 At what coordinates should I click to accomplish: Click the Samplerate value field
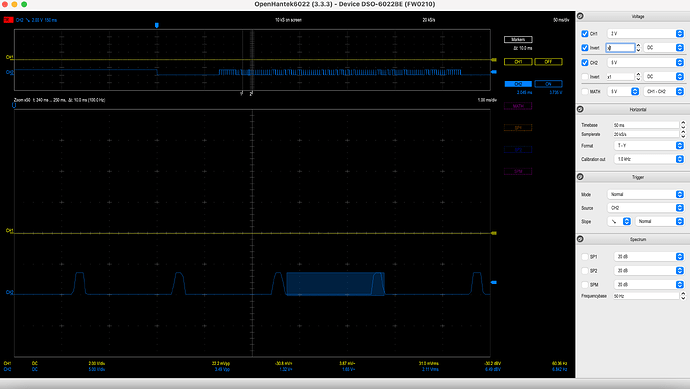pos(646,134)
